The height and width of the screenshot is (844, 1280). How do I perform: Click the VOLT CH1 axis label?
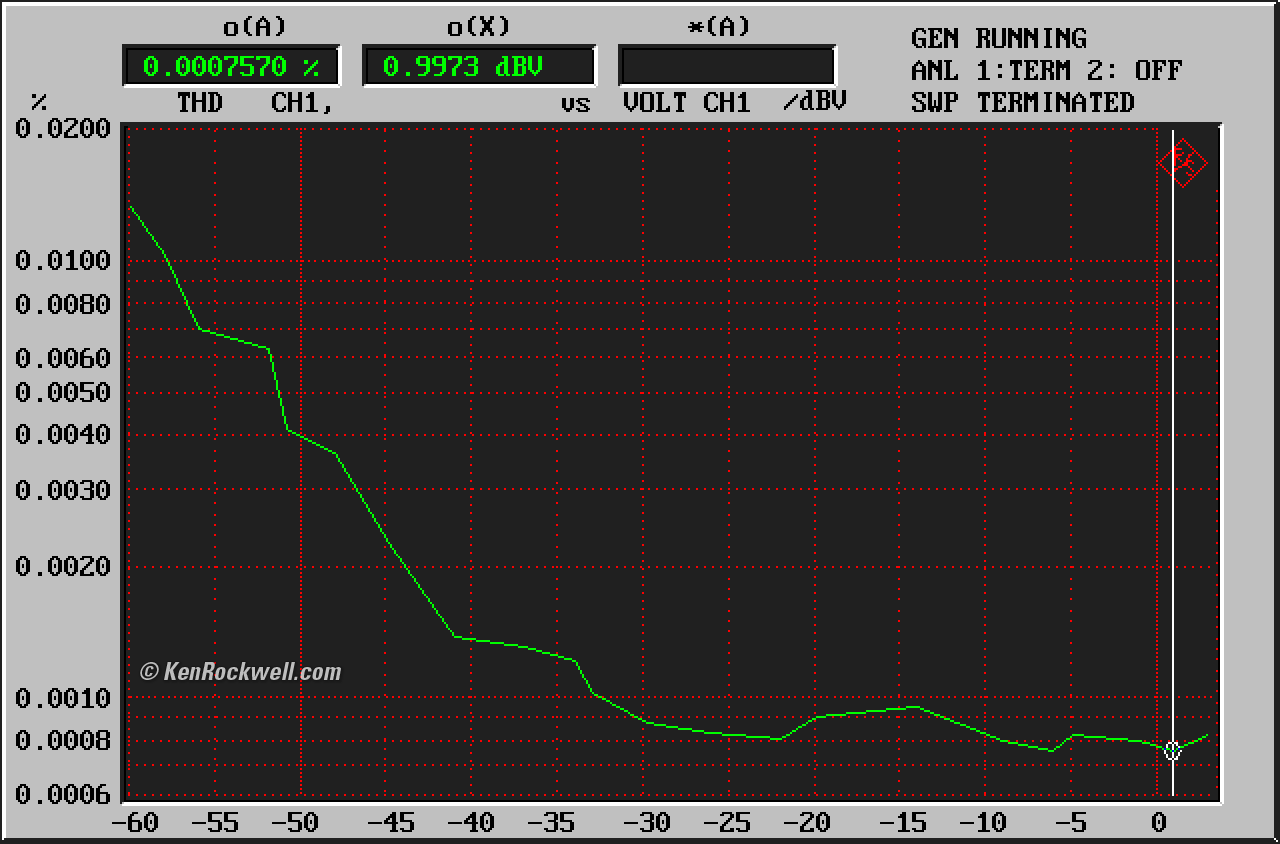686,103
